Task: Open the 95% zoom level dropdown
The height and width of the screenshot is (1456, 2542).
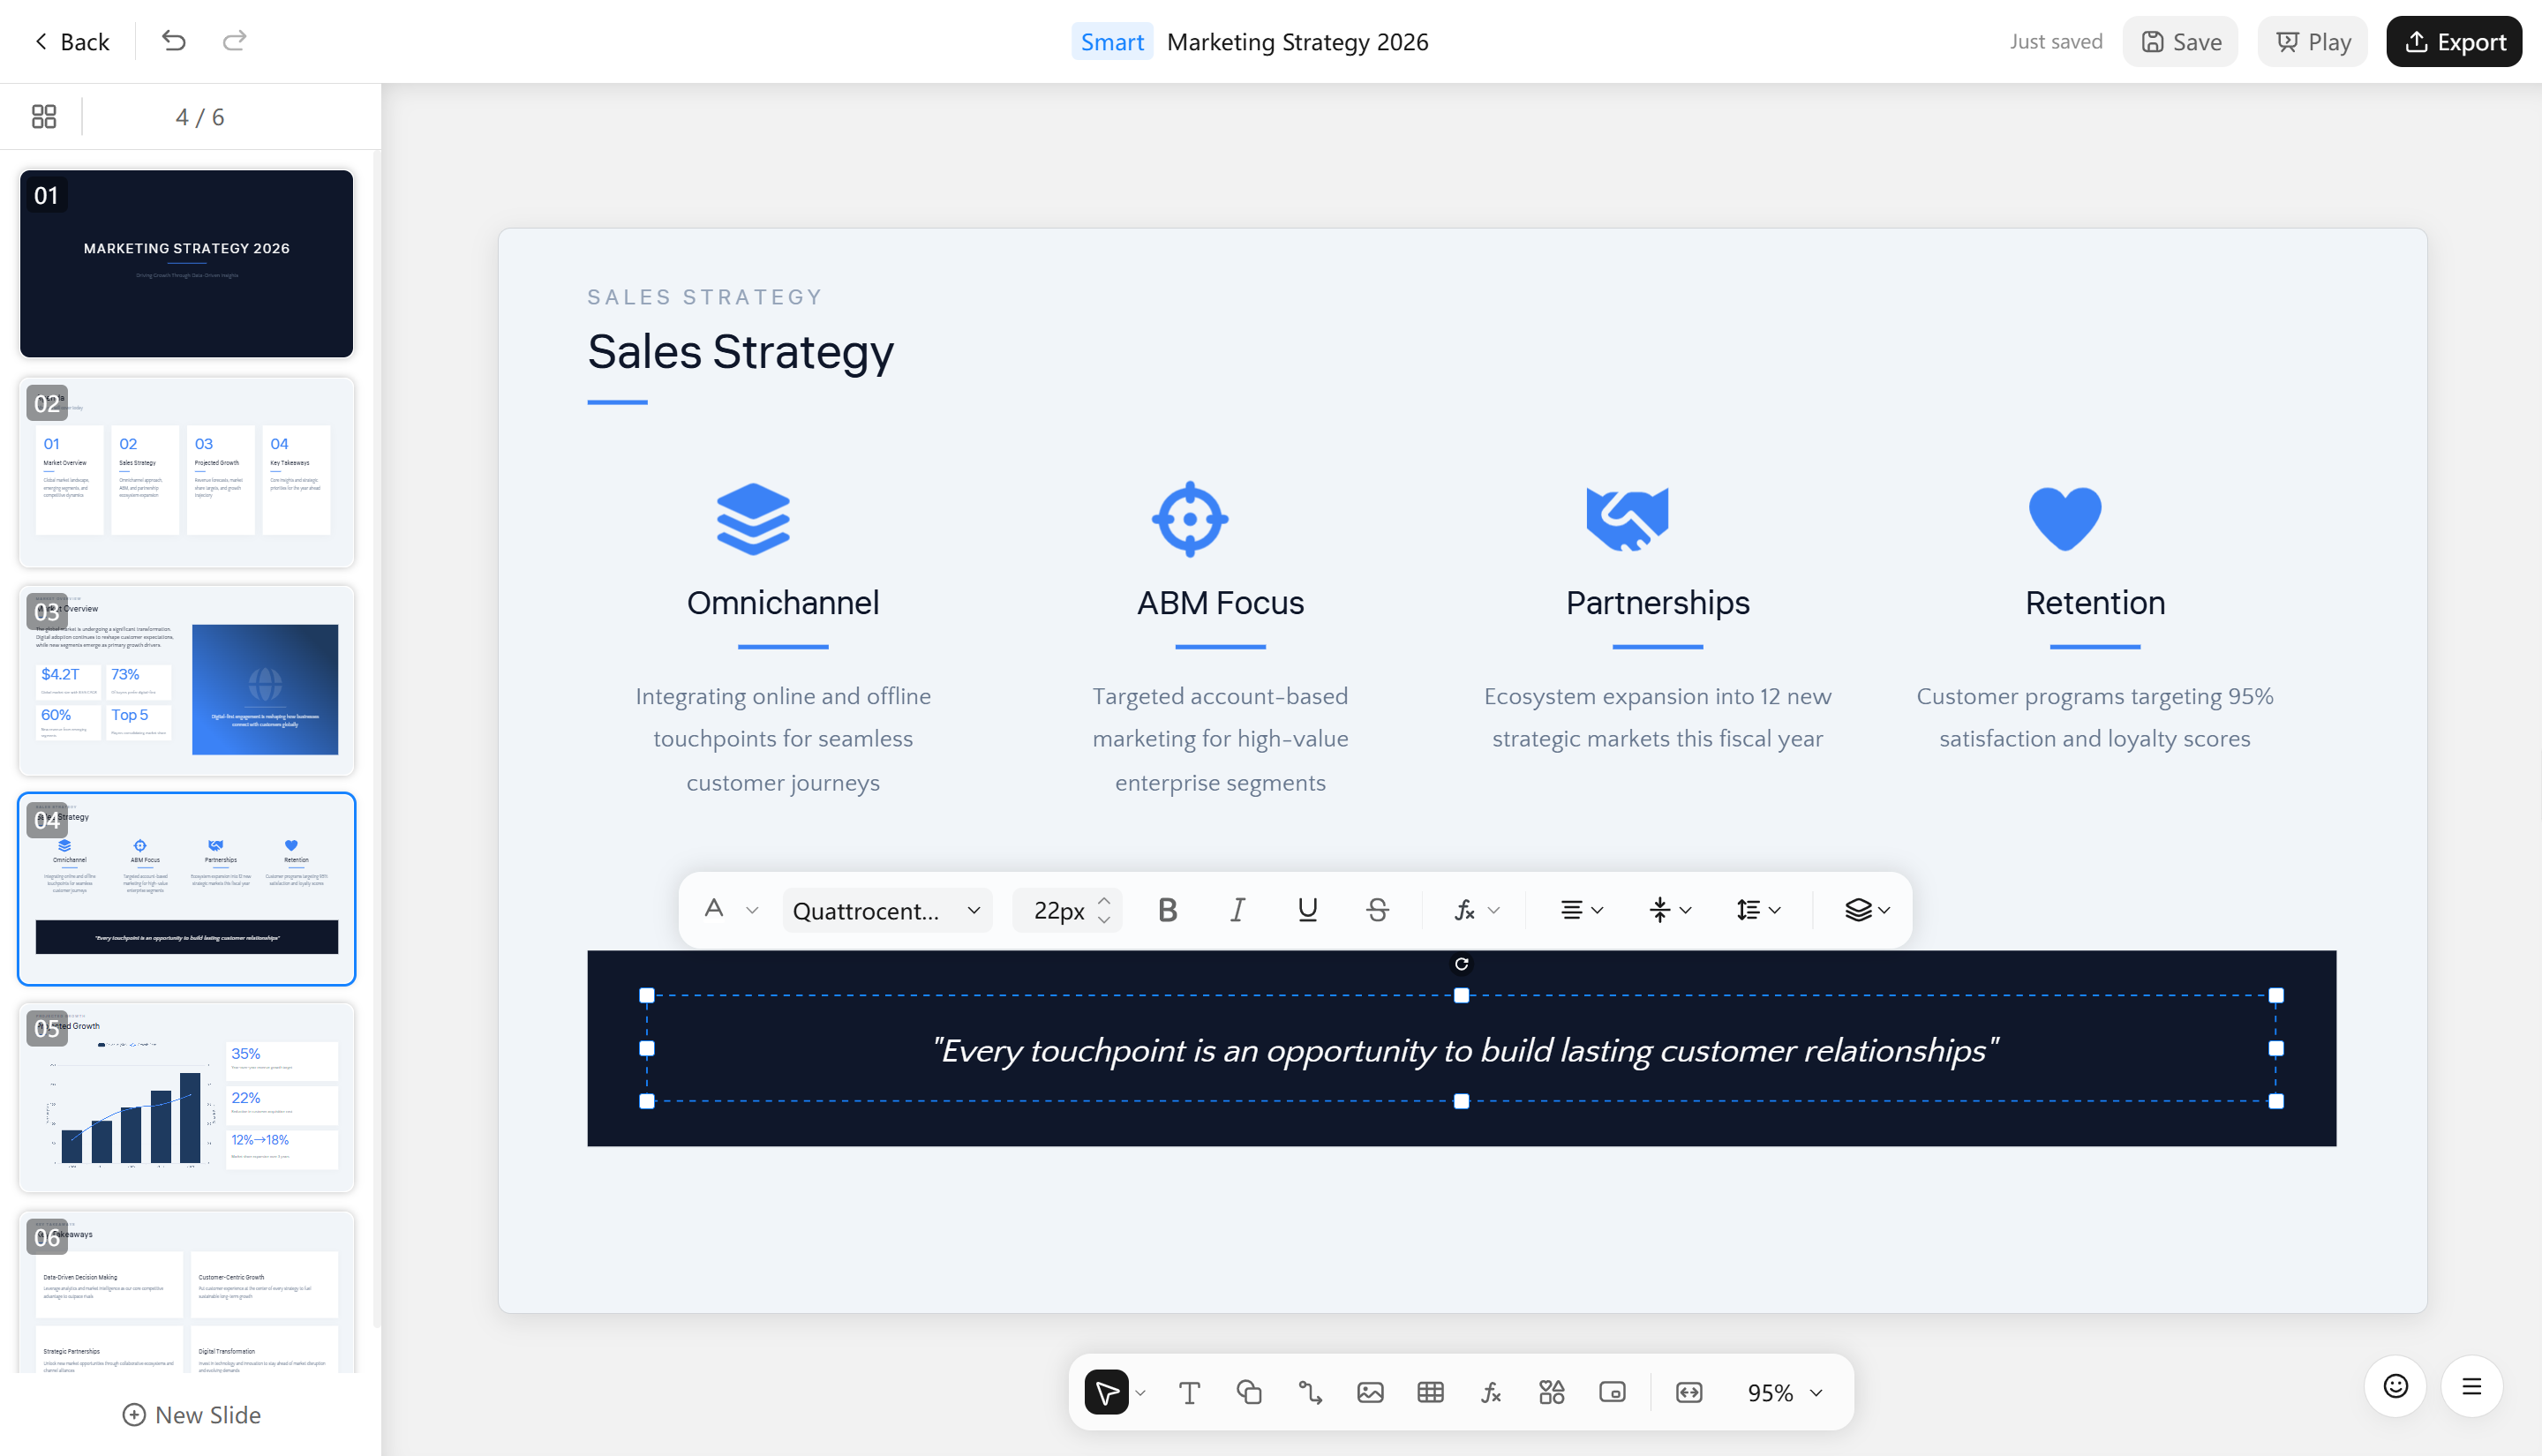Action: point(1785,1392)
